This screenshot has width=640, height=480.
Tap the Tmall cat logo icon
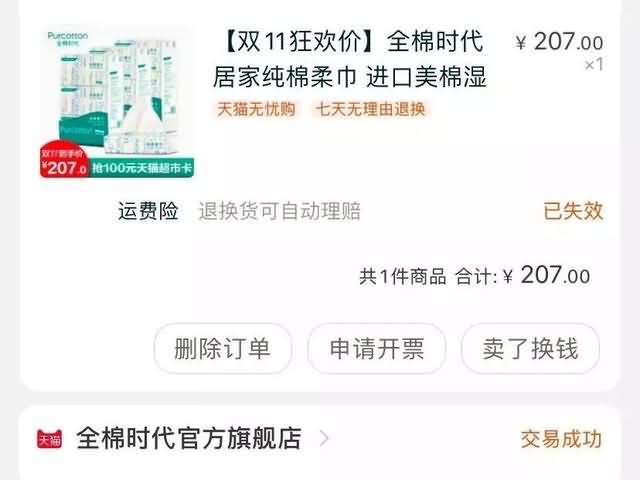pos(49,439)
